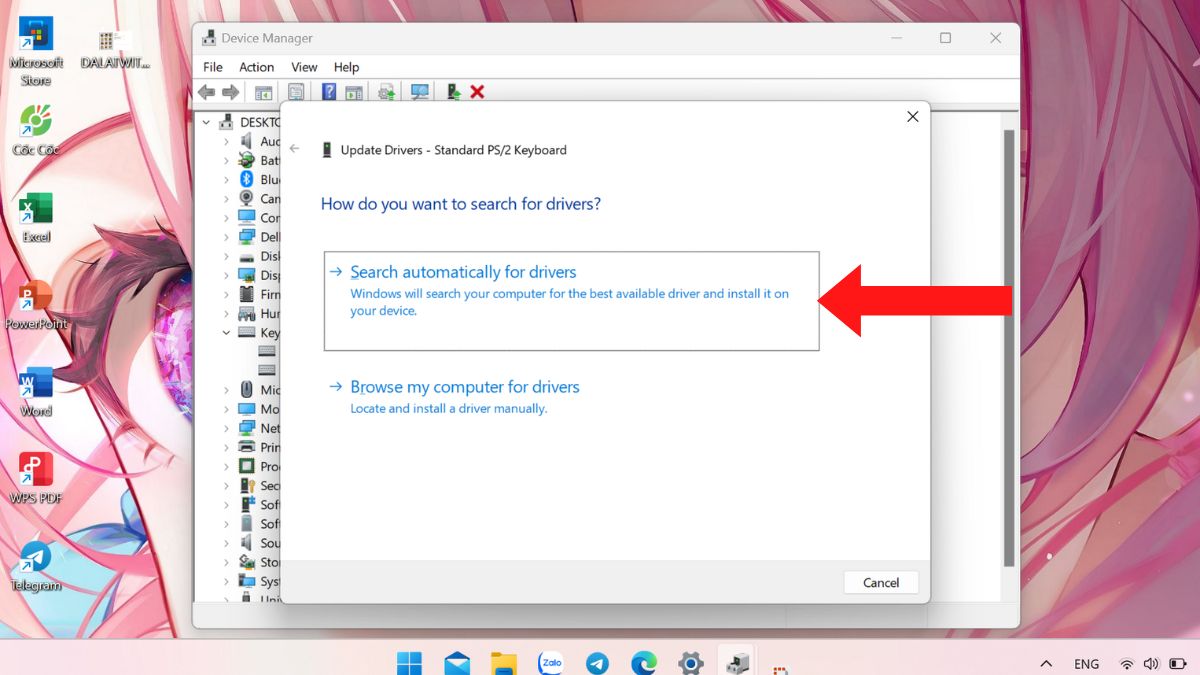The image size is (1200, 675).
Task: Choose Browse my computer for drivers
Action: [455, 396]
